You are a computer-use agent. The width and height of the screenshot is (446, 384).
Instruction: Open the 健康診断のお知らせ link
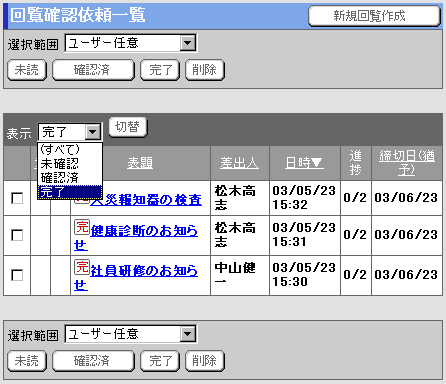[x=136, y=238]
